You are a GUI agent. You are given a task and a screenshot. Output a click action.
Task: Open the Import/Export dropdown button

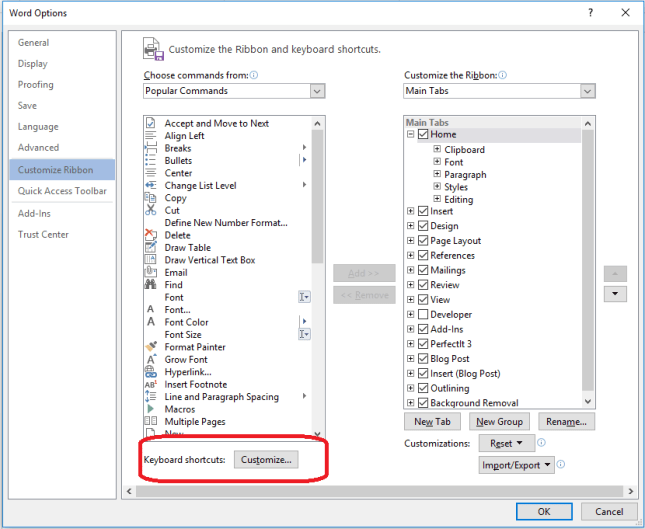pos(516,465)
